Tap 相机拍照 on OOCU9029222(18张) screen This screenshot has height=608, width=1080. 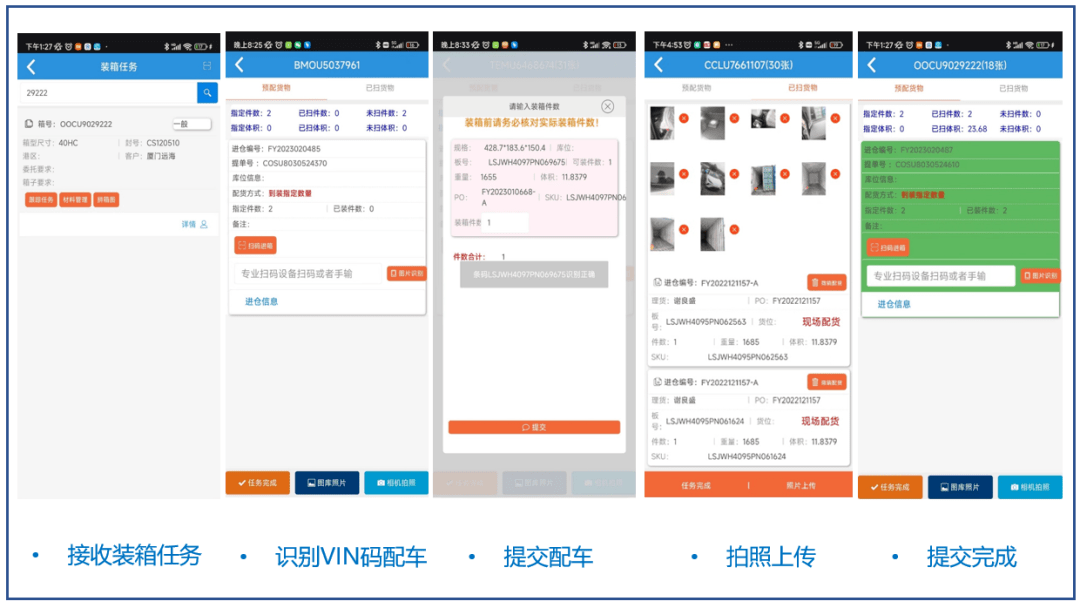click(1030, 487)
